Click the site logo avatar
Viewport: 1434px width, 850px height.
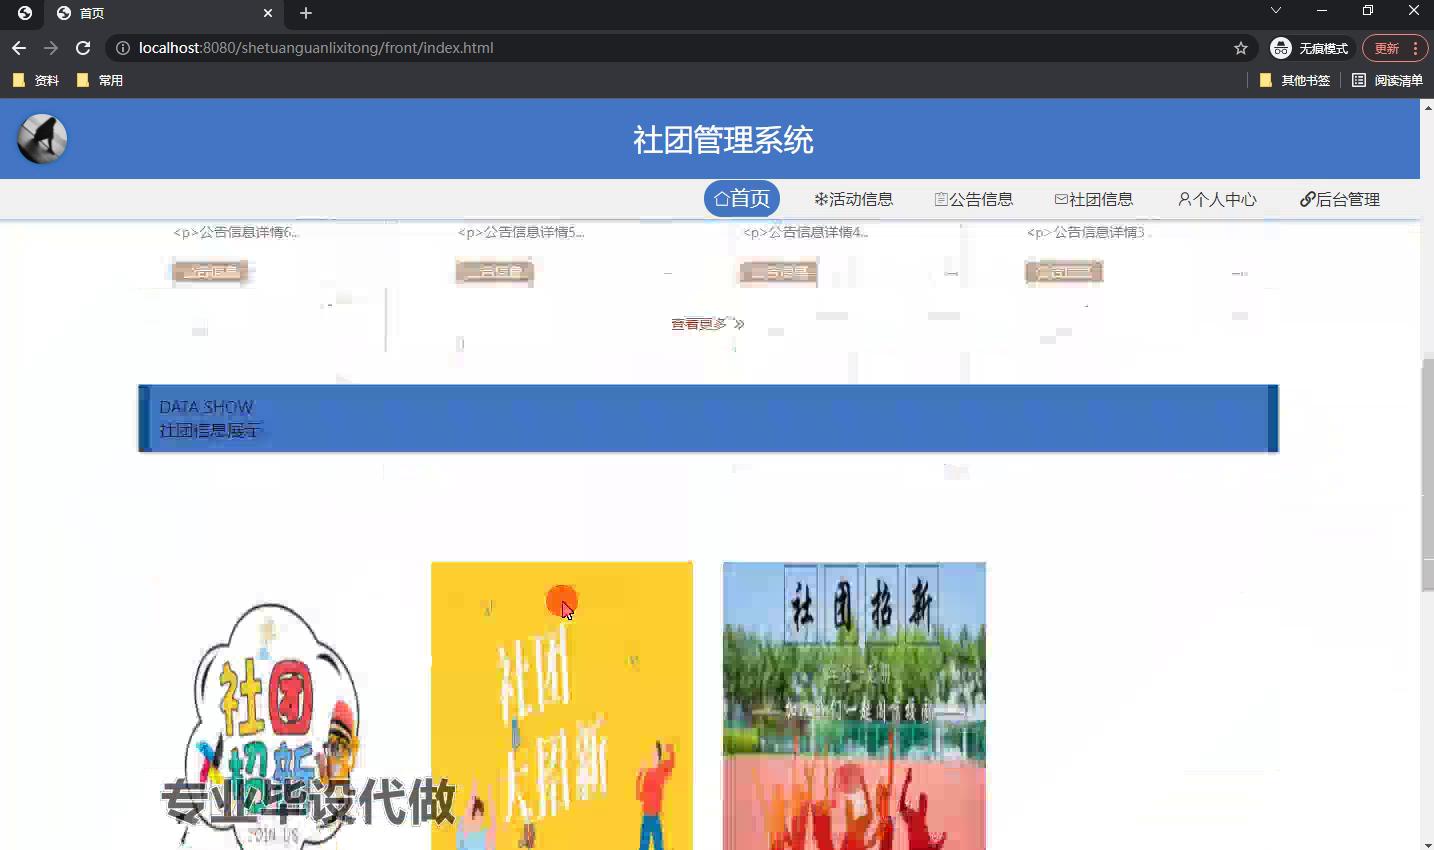[x=42, y=139]
